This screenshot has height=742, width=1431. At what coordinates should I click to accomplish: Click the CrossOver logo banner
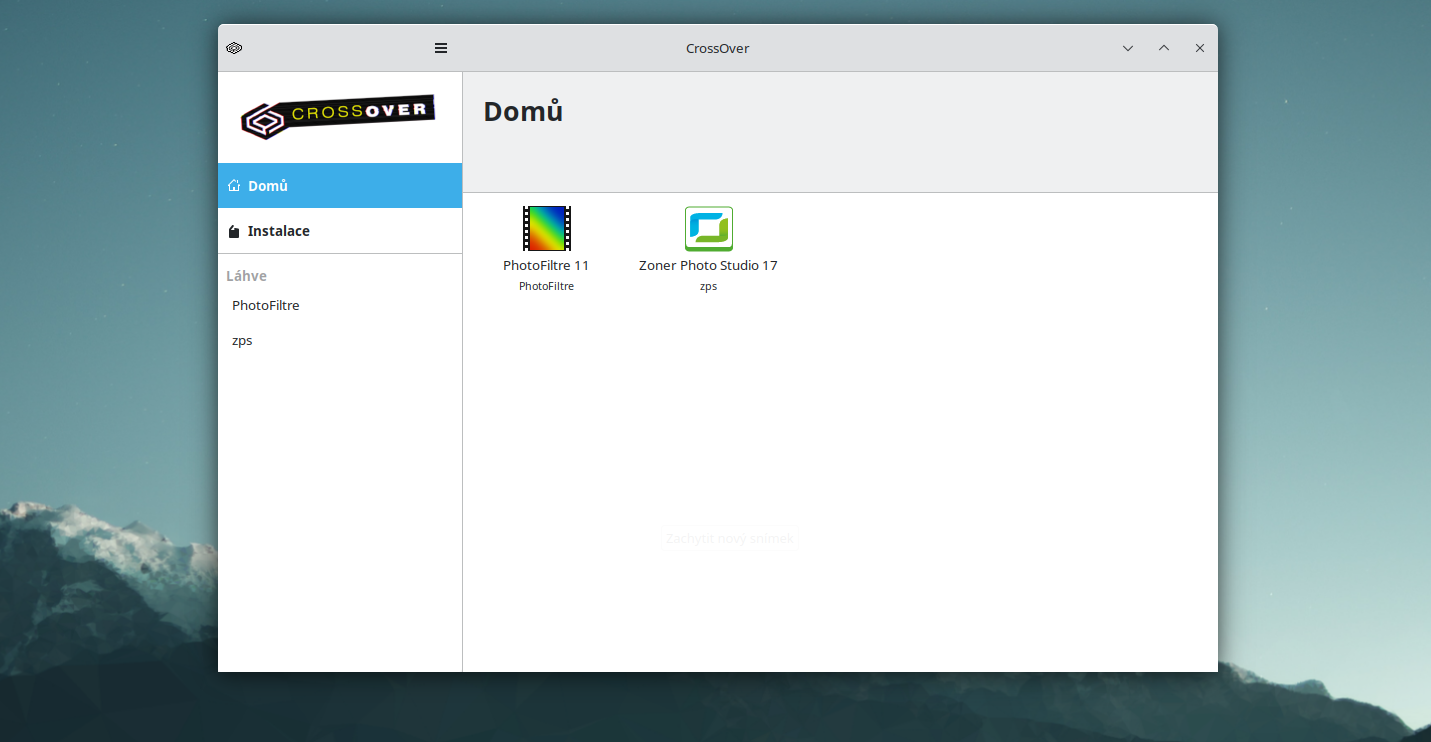click(x=338, y=116)
